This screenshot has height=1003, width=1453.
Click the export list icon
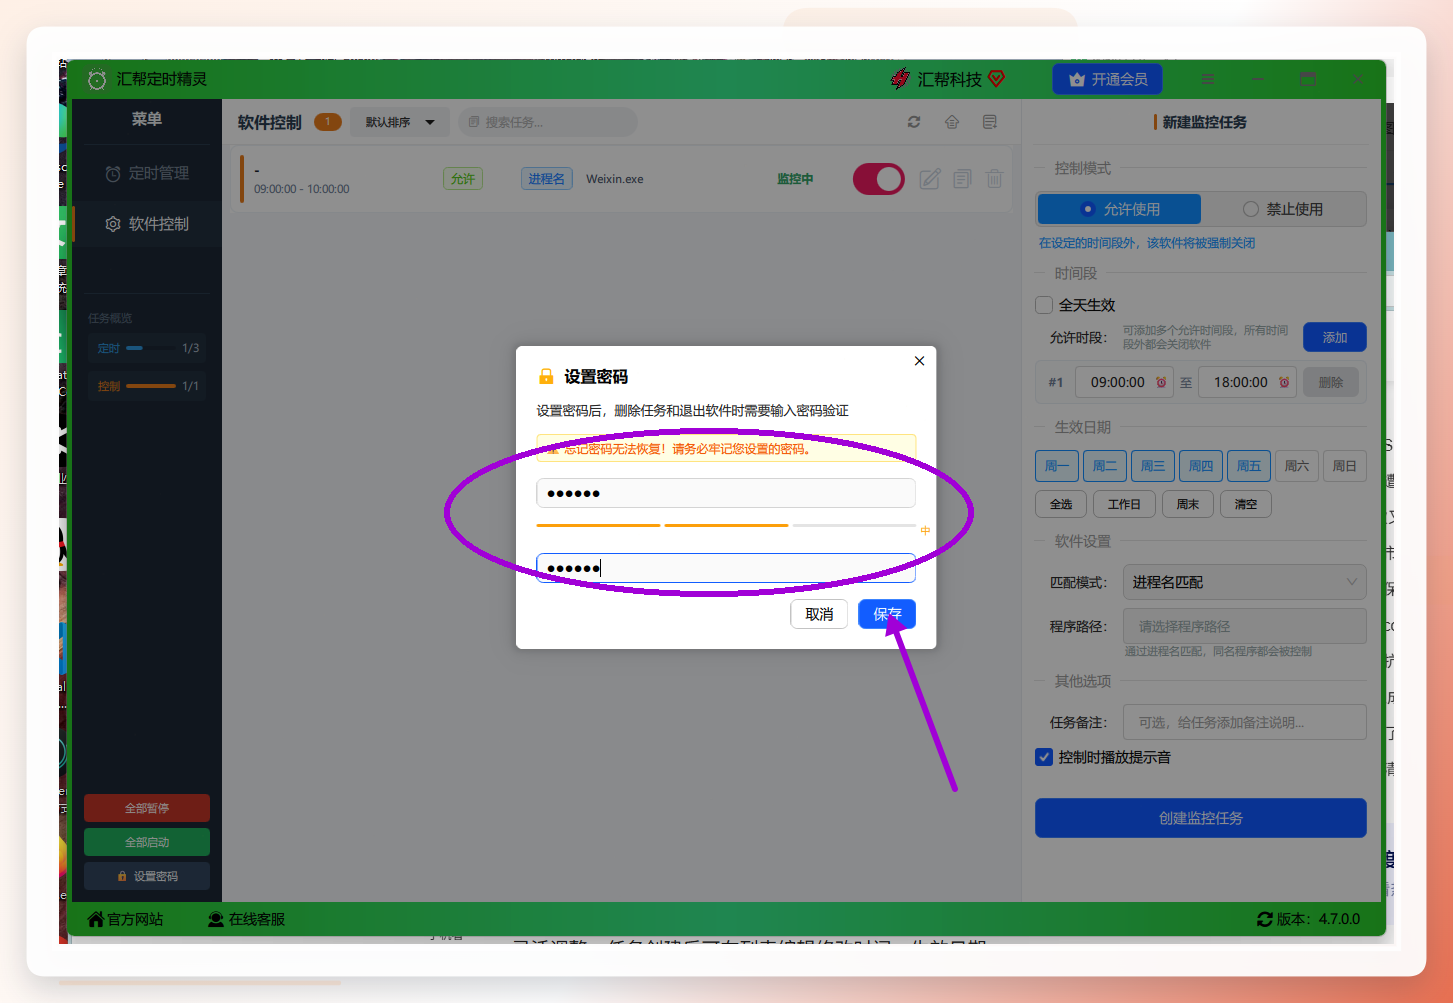990,122
